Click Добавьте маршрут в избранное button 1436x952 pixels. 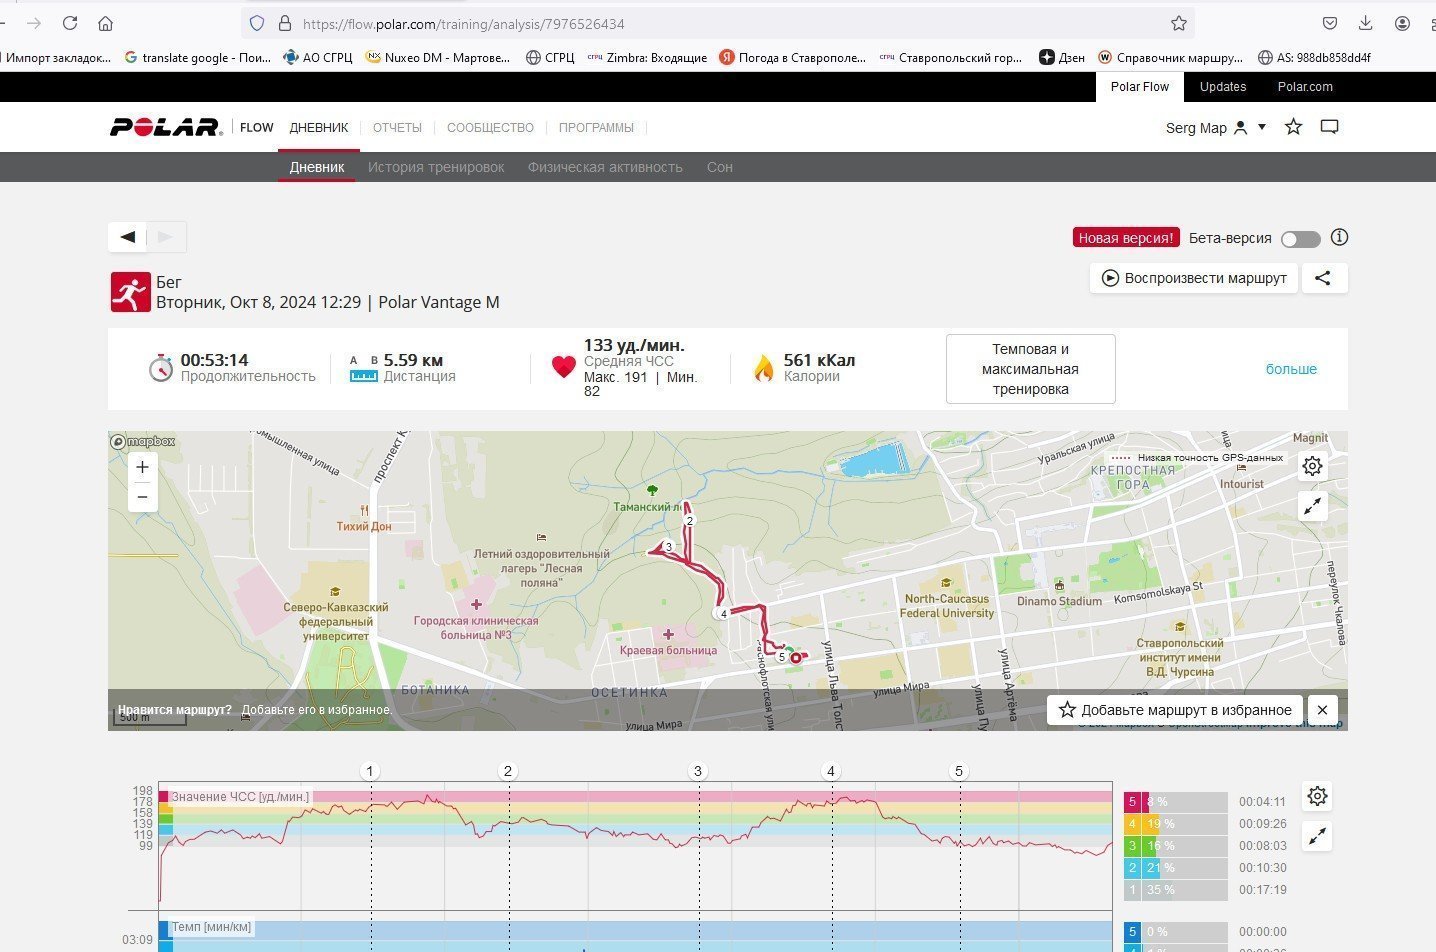pyautogui.click(x=1175, y=710)
